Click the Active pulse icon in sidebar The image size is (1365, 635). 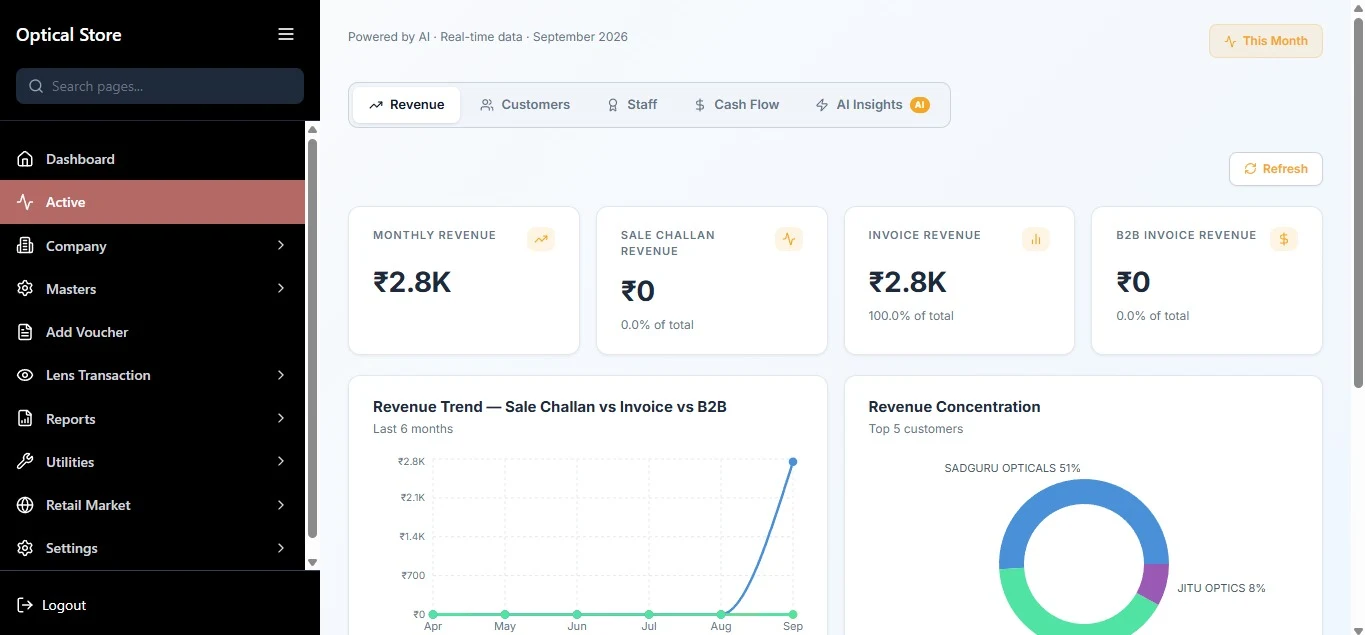25,202
